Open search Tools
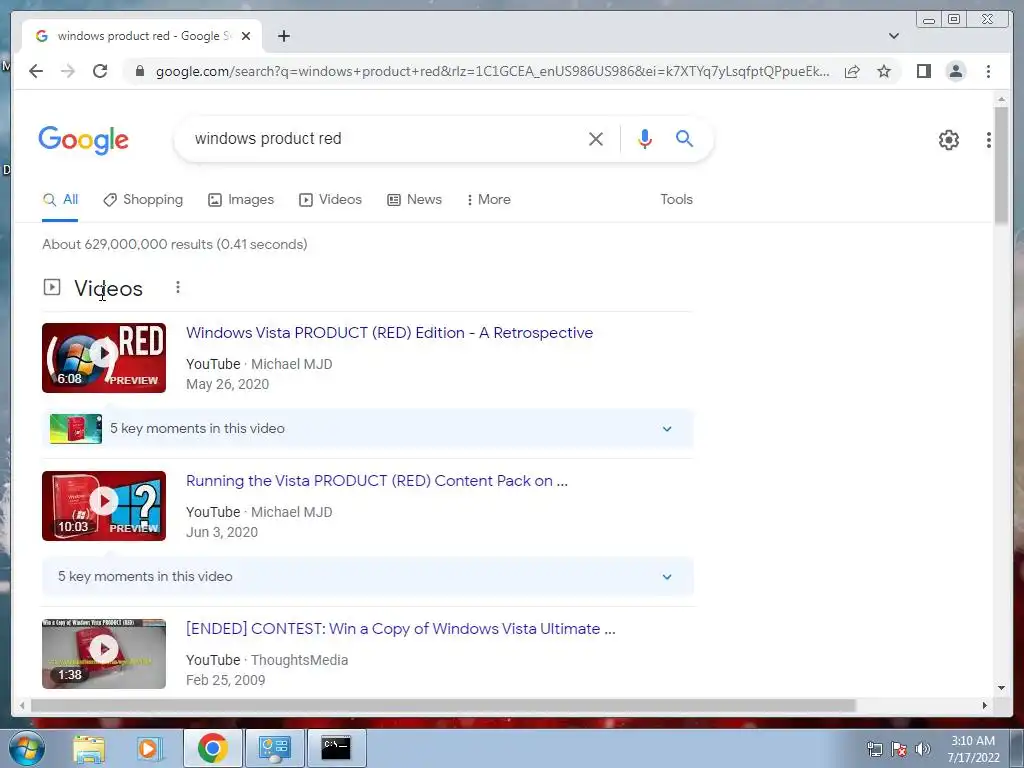The image size is (1024, 768). [x=676, y=200]
